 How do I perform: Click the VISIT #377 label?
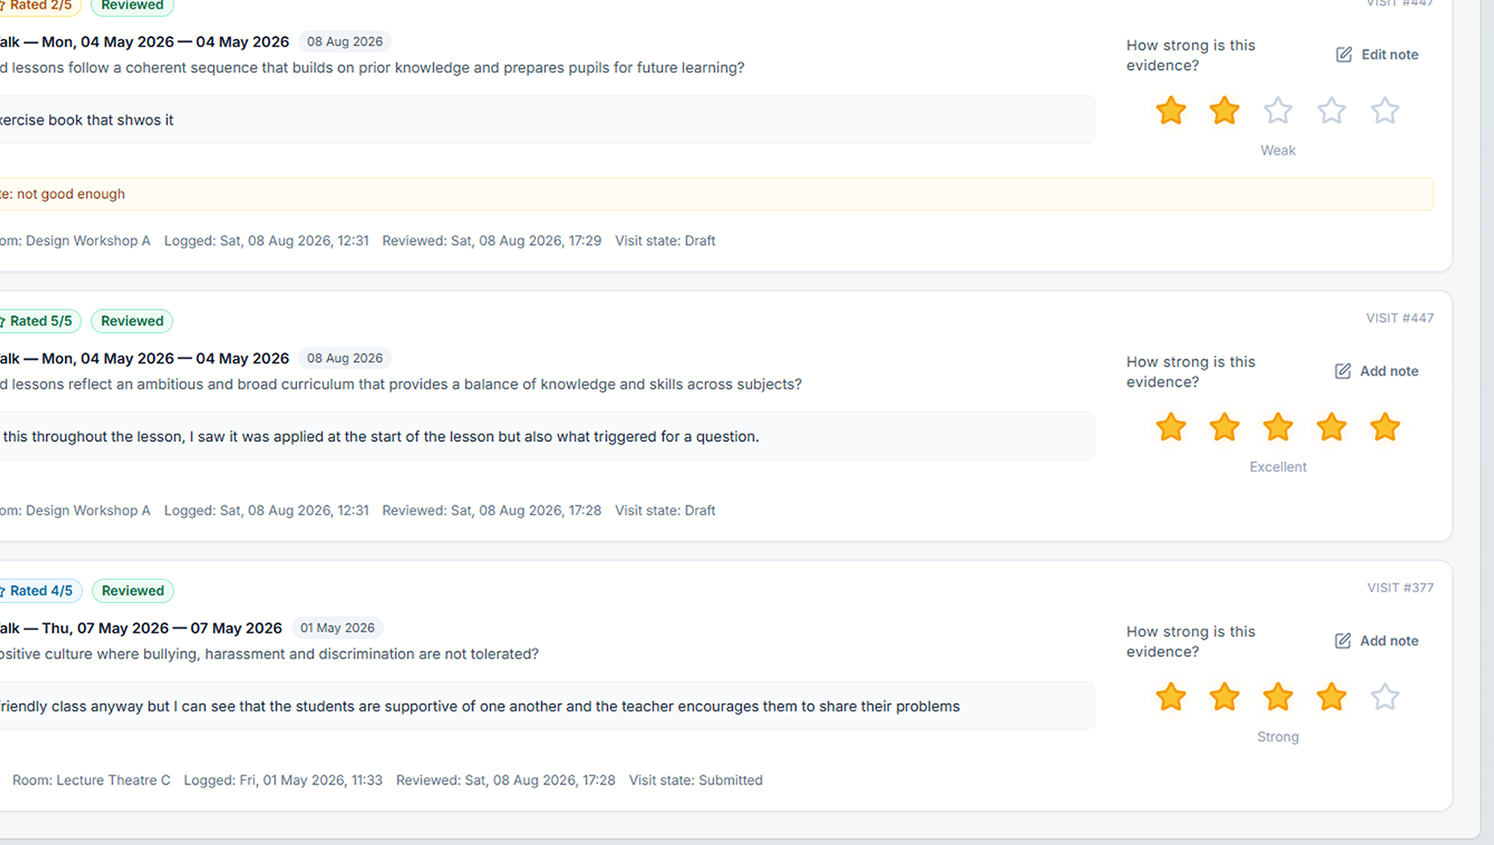pos(1400,588)
